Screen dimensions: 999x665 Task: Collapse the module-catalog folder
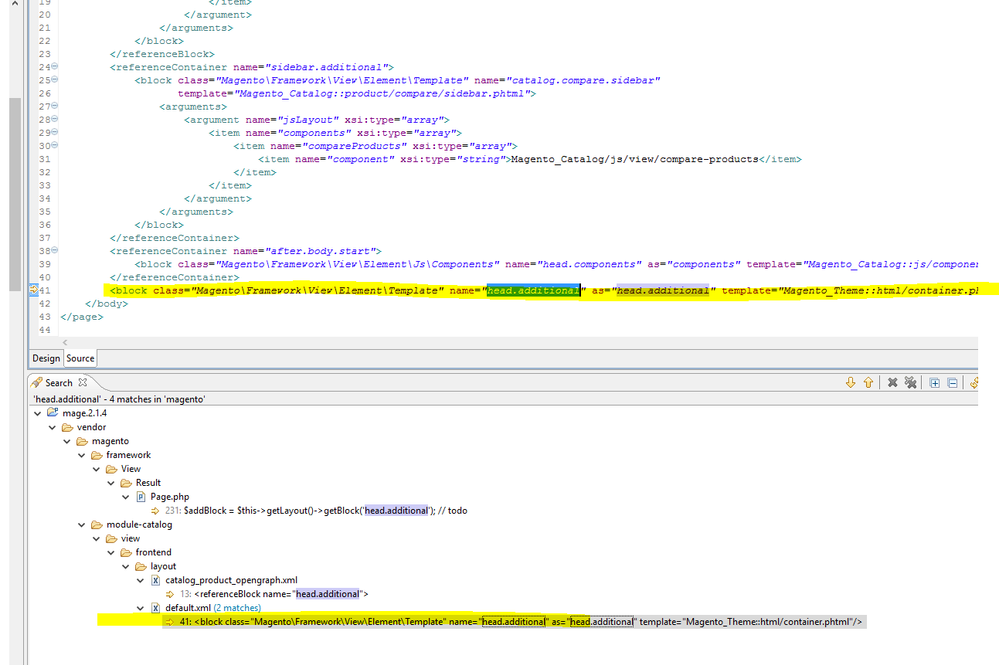[x=81, y=524]
